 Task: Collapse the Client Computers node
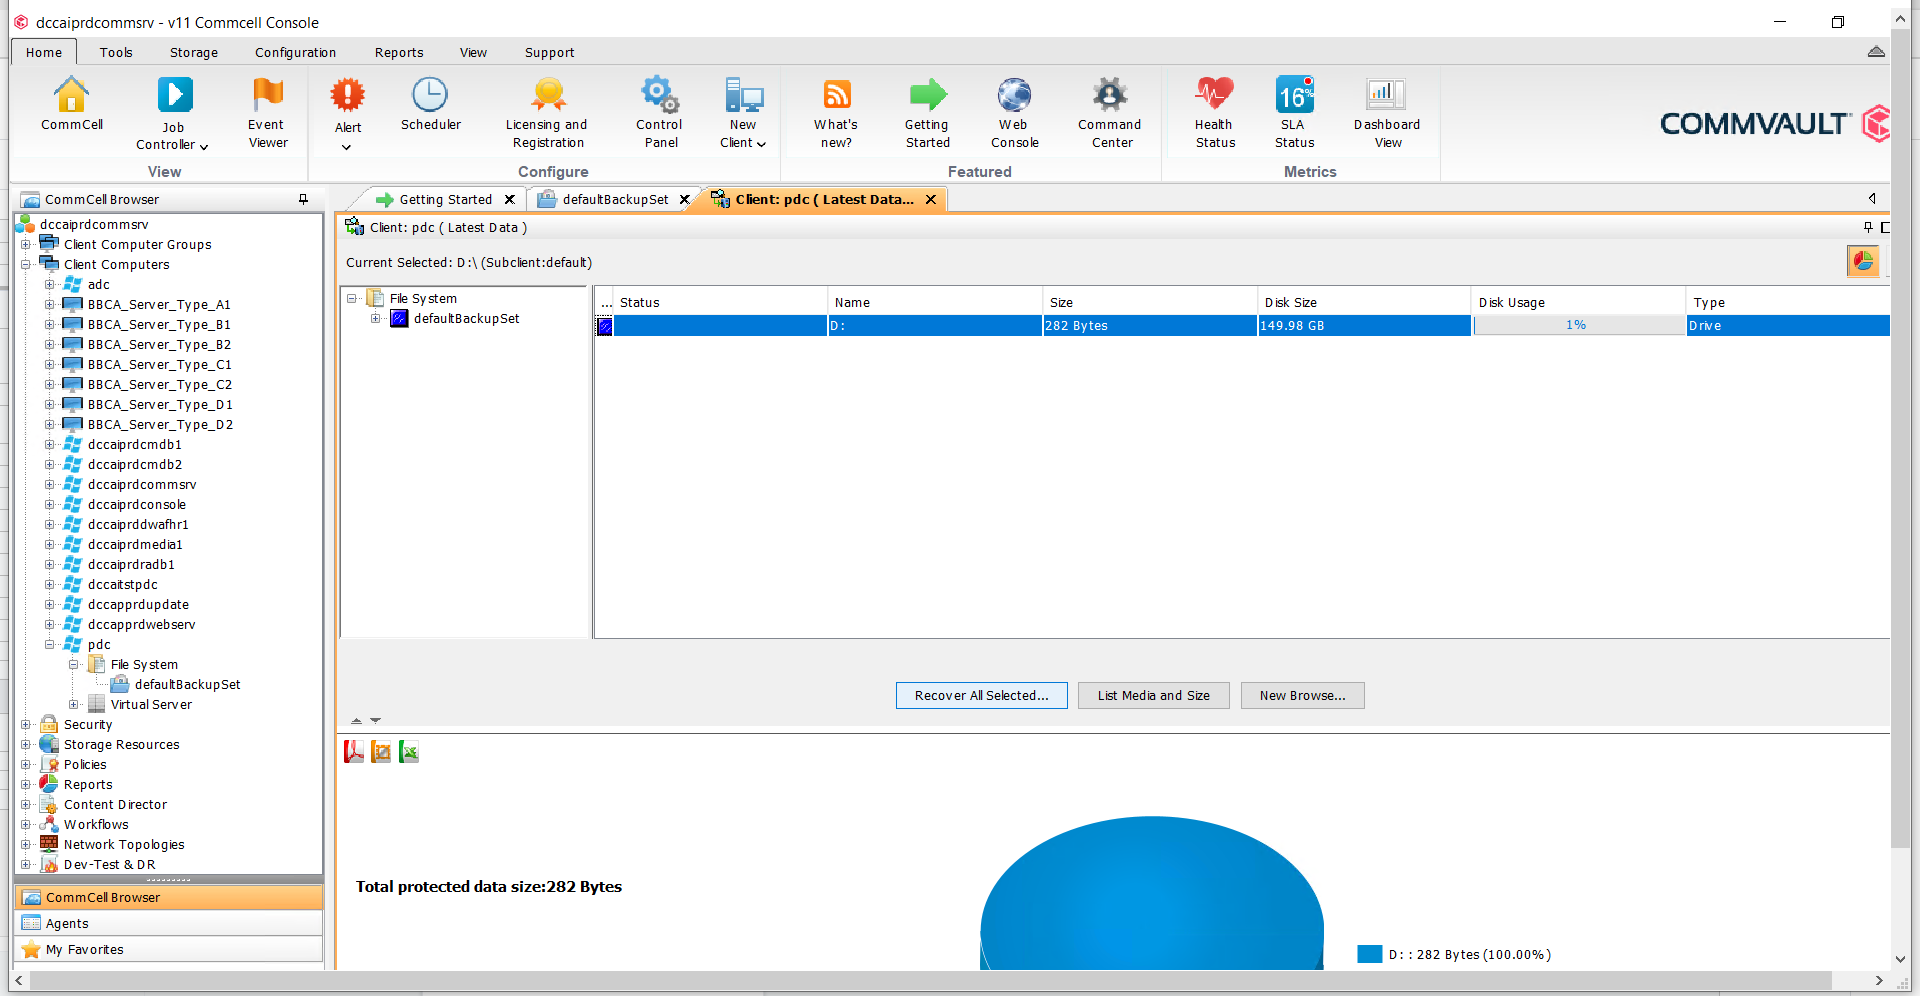tap(26, 265)
